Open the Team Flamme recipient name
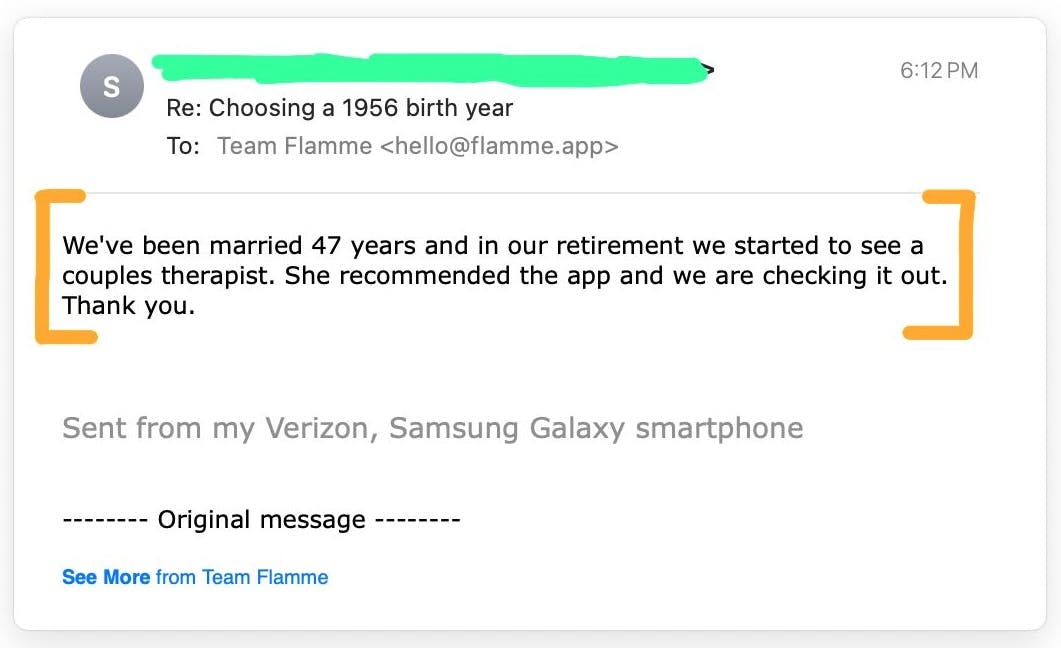The image size is (1061, 648). pos(295,146)
